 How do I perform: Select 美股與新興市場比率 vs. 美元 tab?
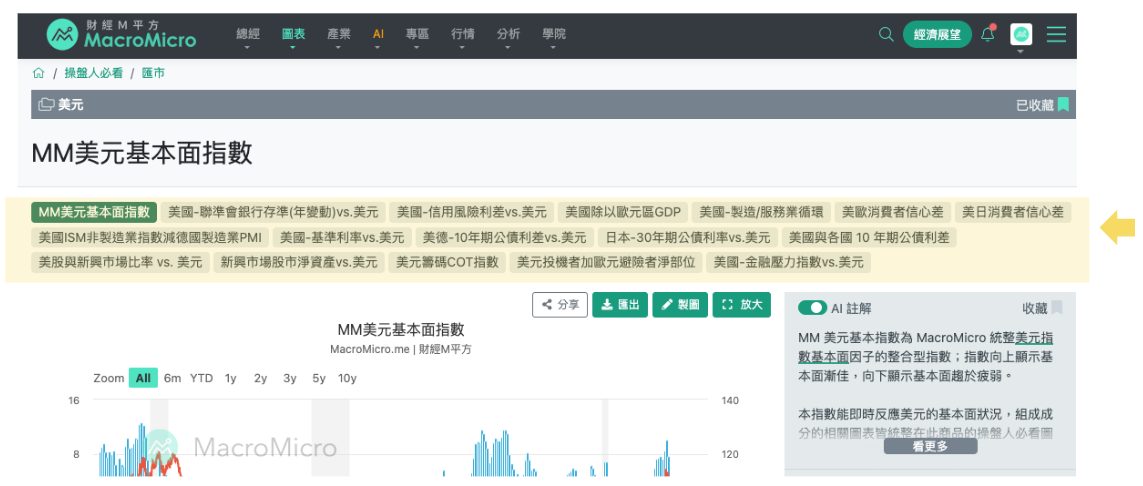(x=120, y=262)
